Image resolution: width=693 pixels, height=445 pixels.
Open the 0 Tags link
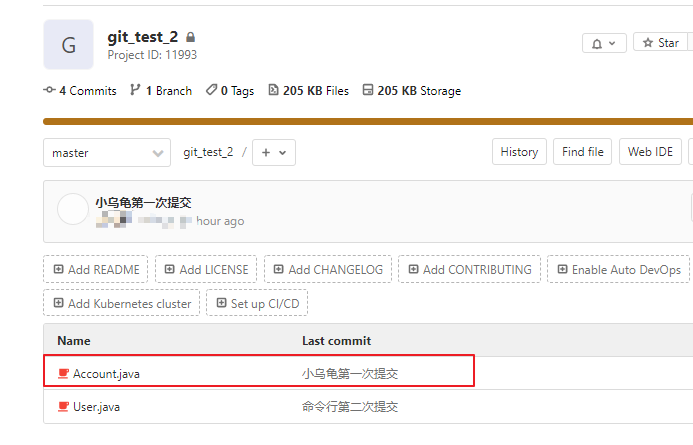[230, 91]
